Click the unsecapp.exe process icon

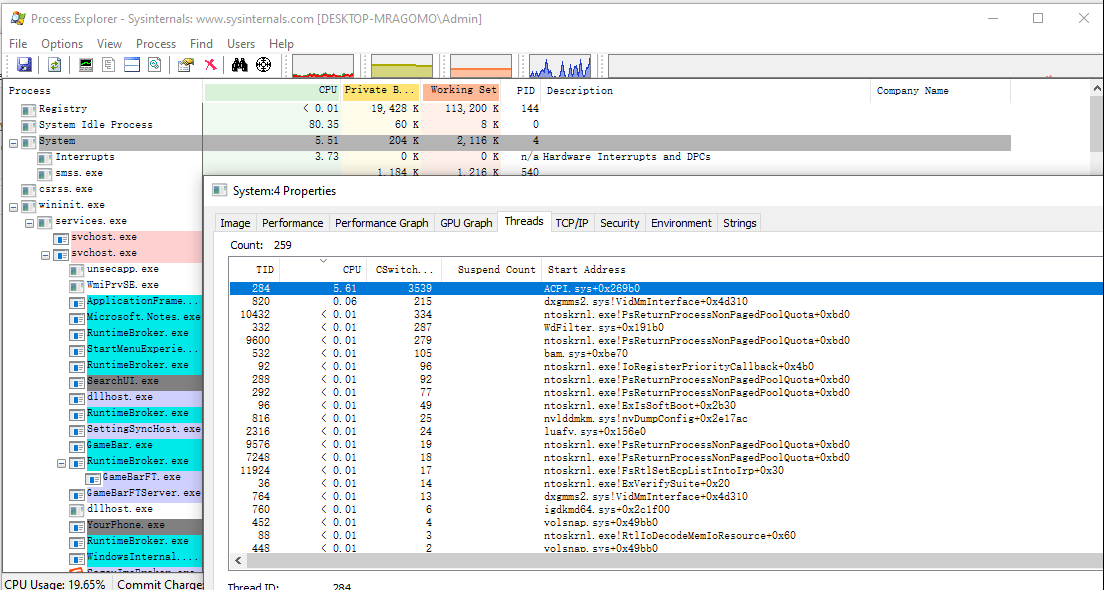77,270
